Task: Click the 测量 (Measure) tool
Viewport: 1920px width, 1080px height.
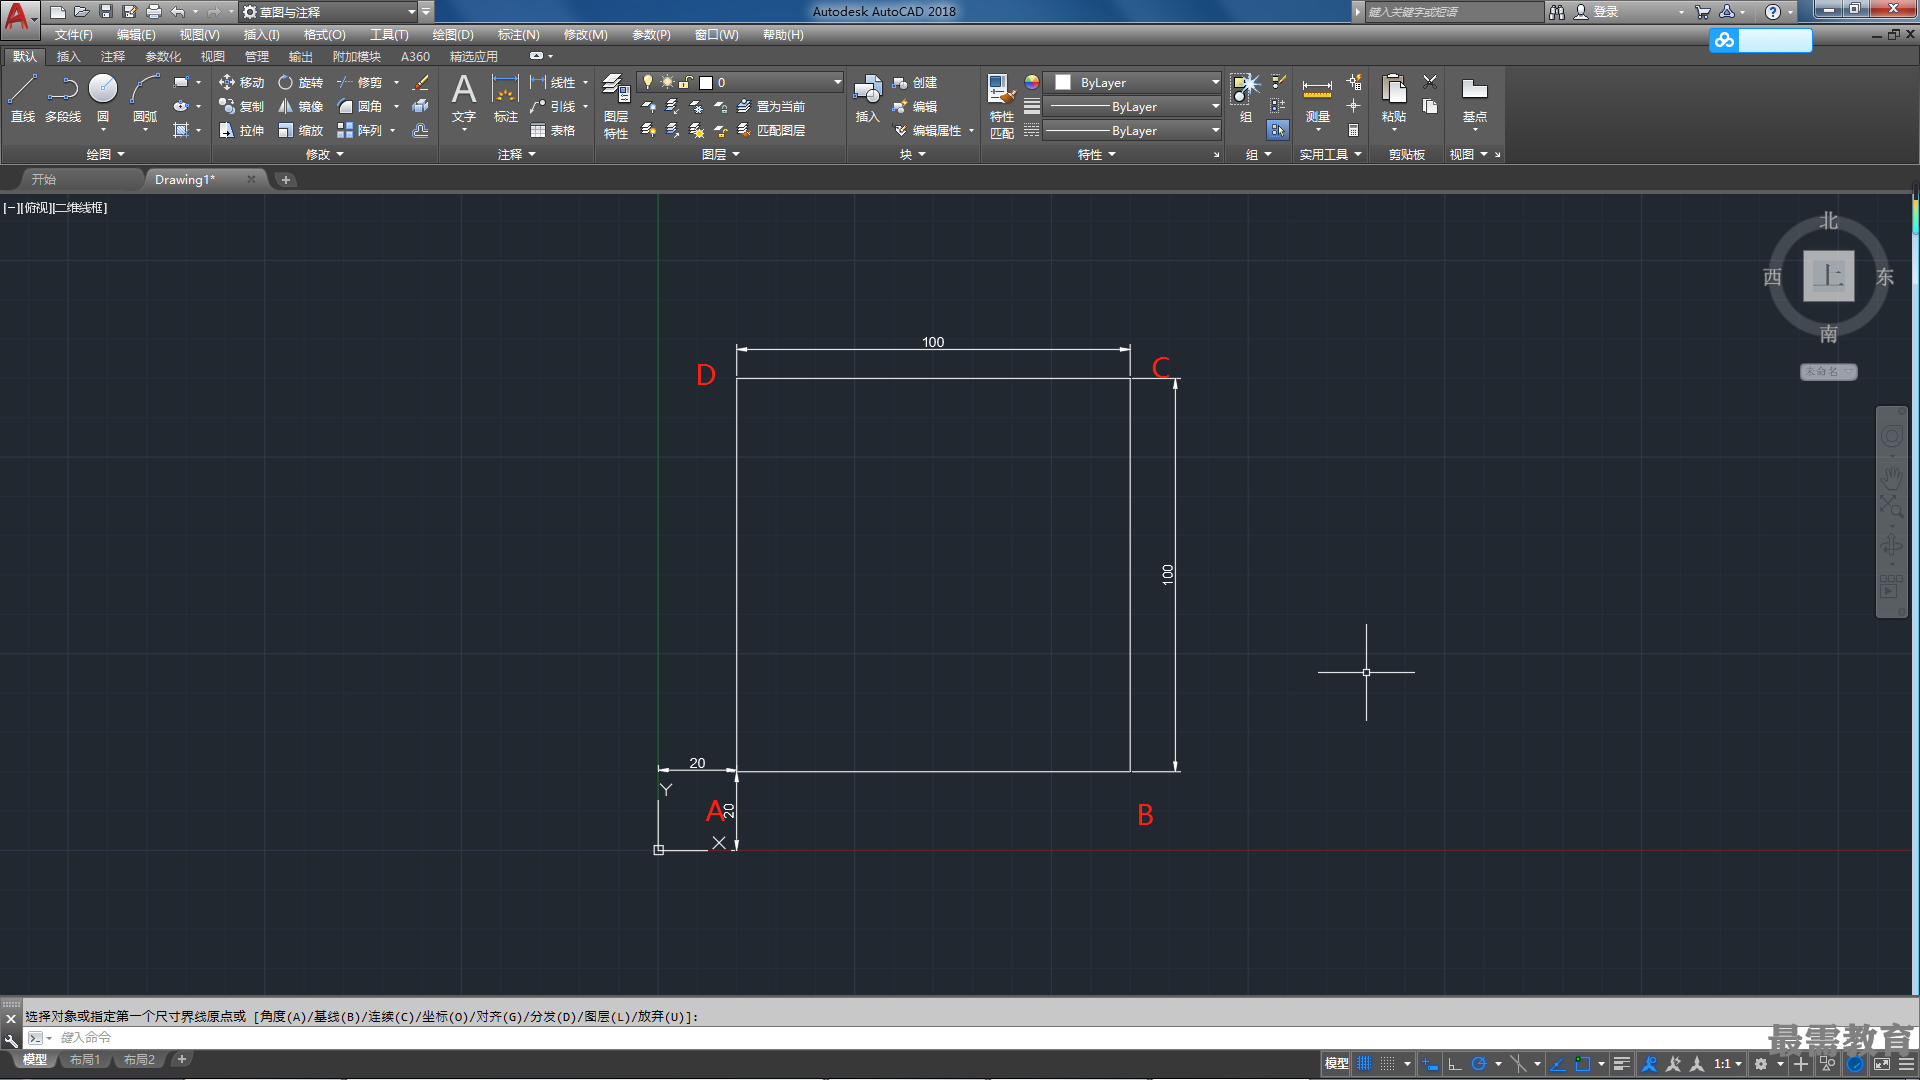Action: click(x=1317, y=100)
